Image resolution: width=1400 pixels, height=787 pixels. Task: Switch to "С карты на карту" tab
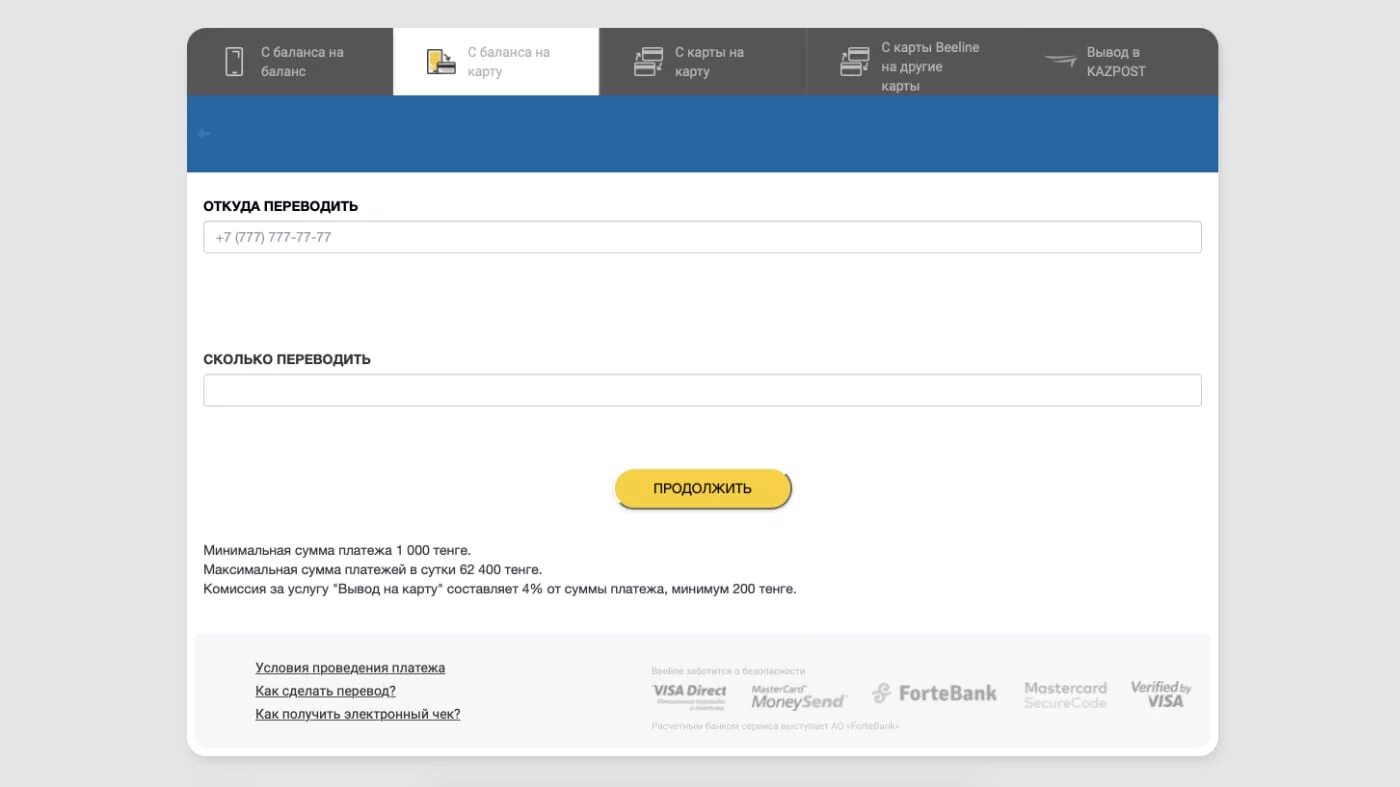coord(703,62)
